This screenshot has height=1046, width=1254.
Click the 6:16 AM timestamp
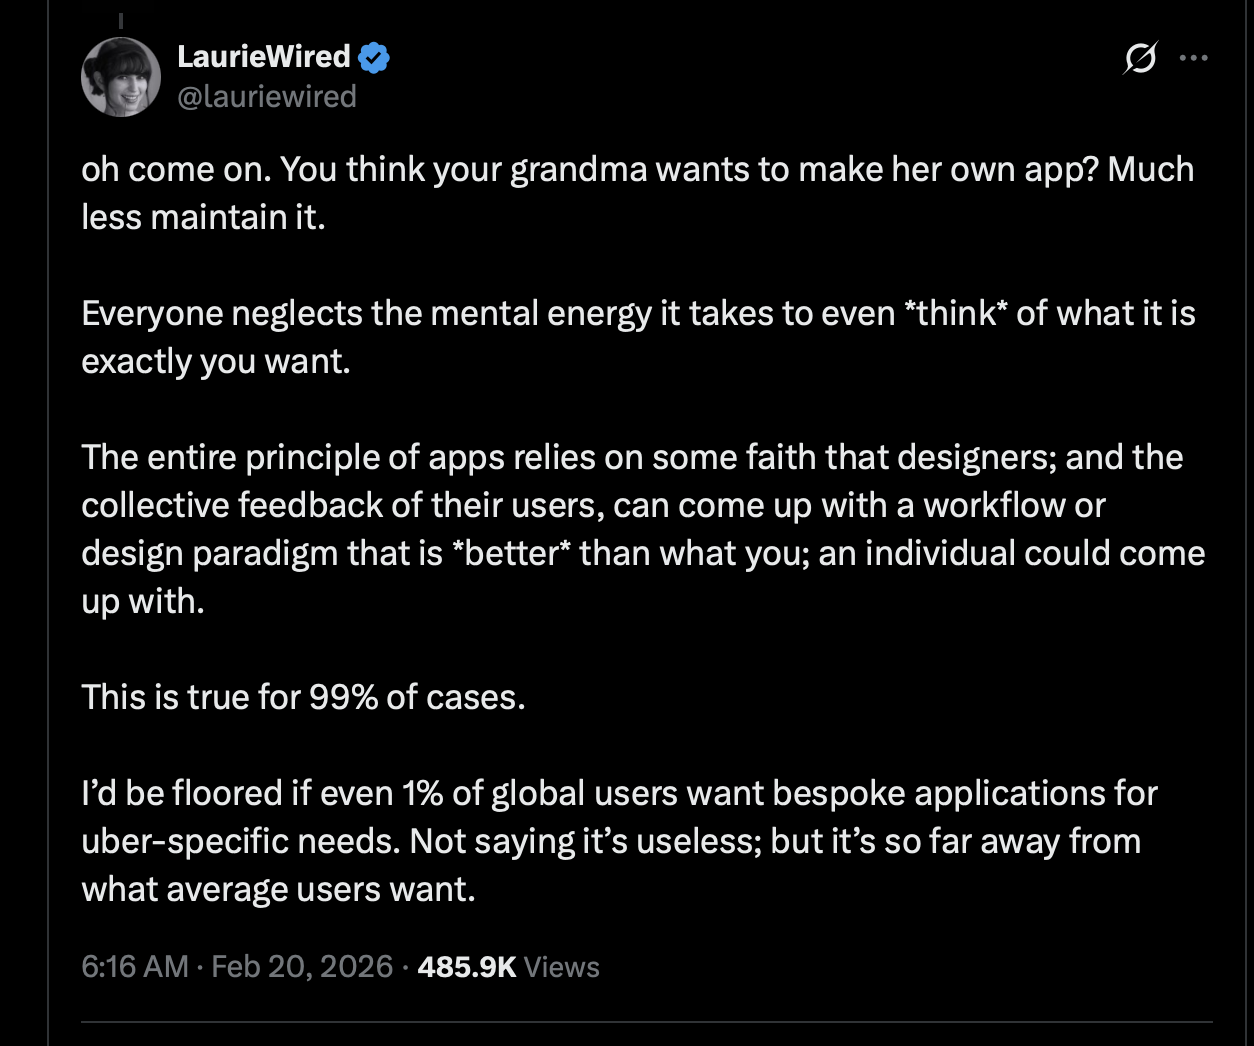coord(134,966)
